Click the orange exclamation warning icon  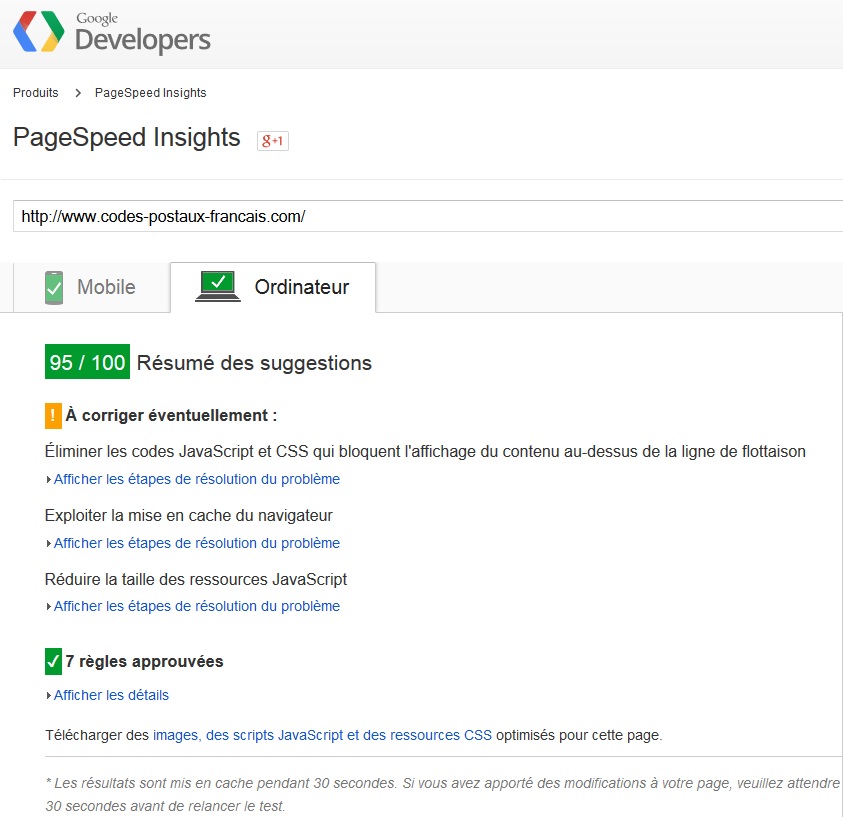click(53, 416)
